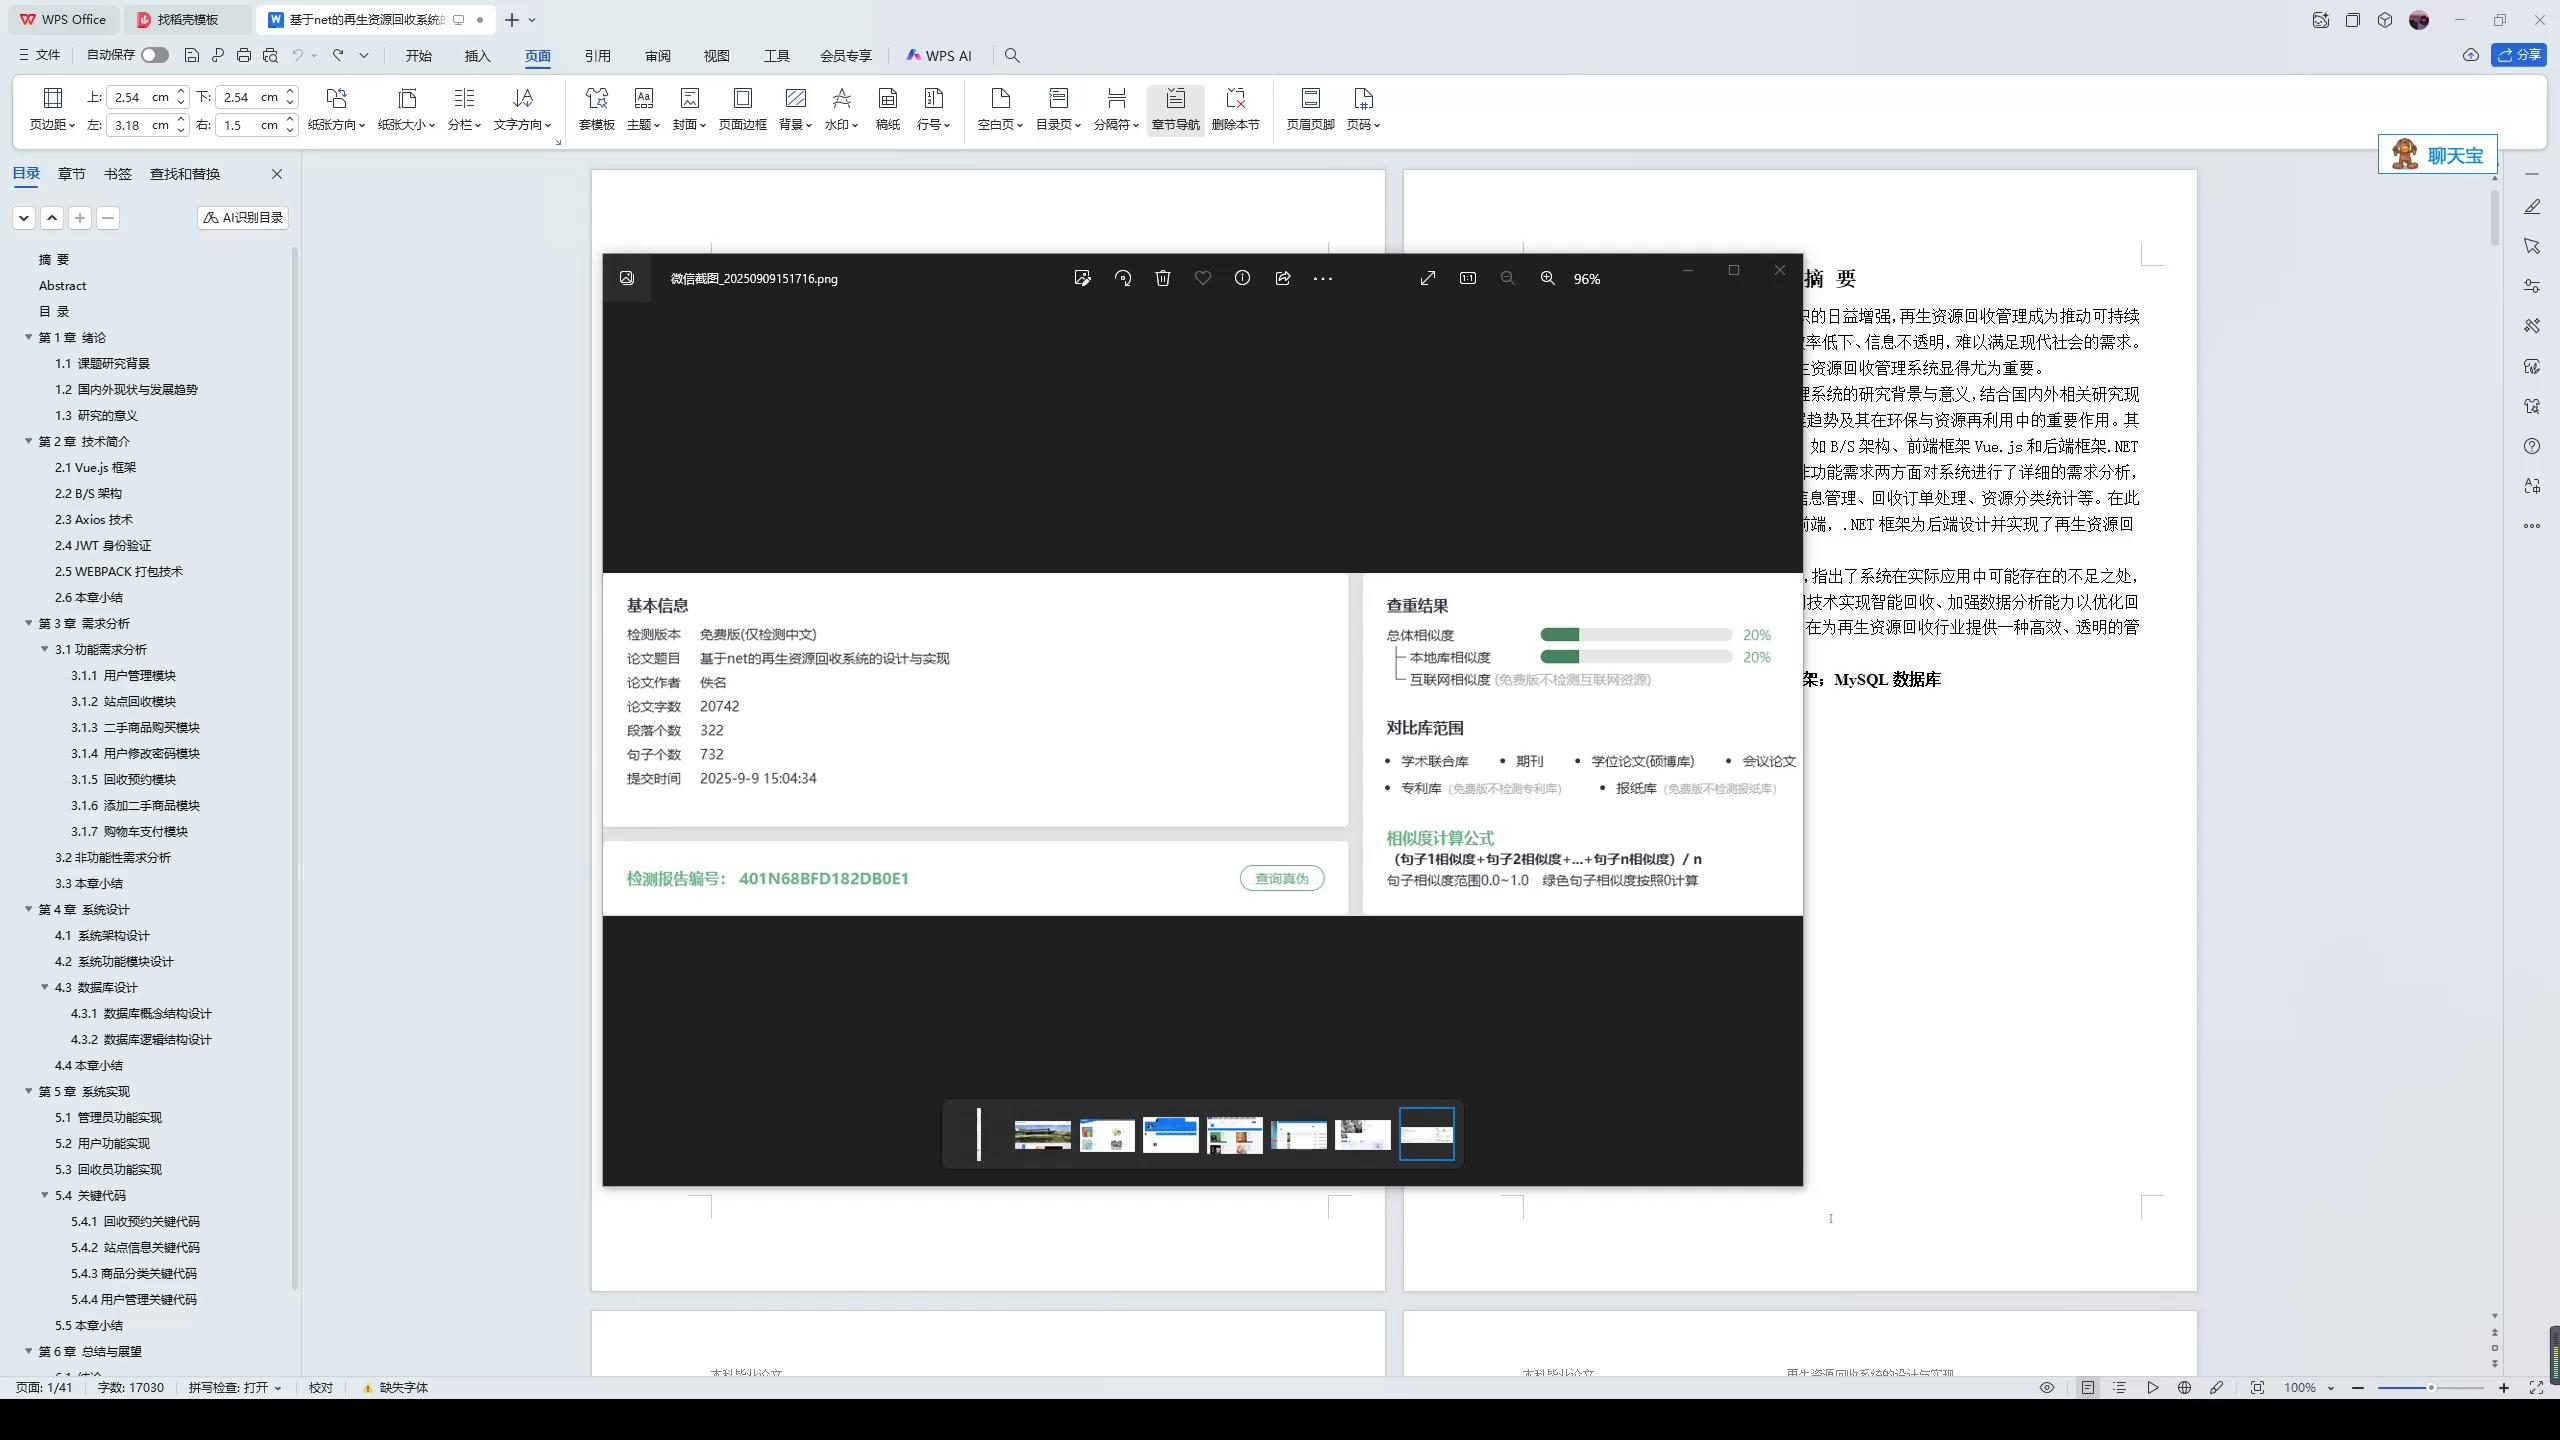Insert a 空白页 blank page

997,108
